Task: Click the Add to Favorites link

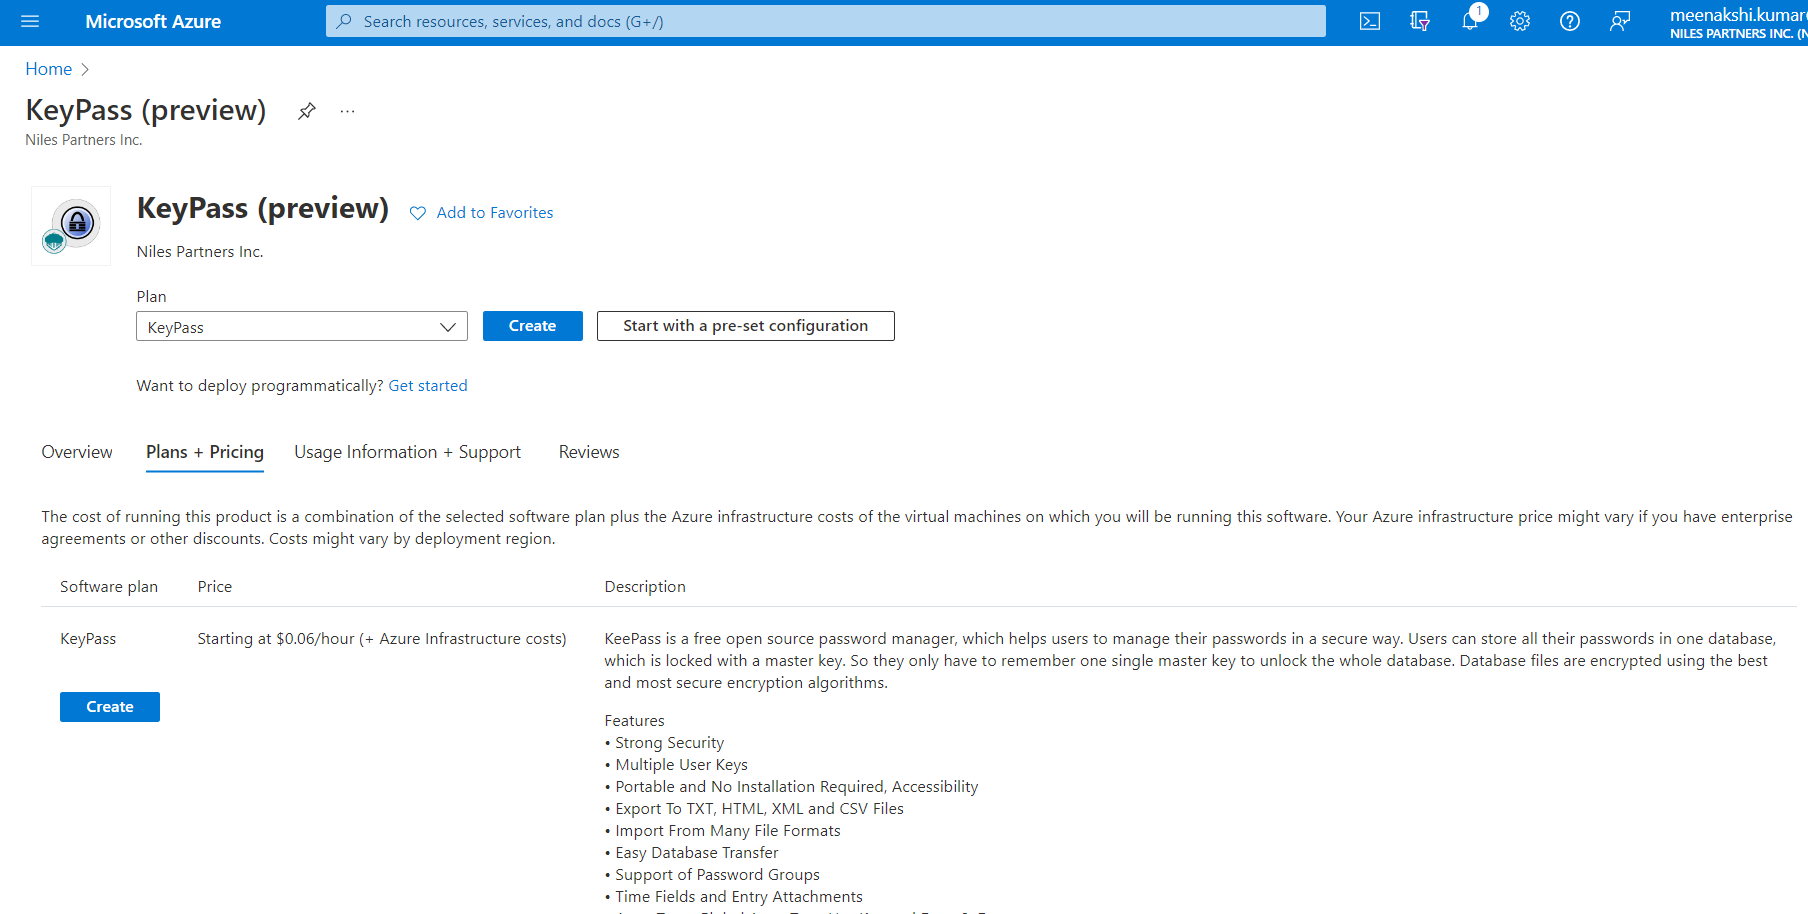Action: click(495, 213)
